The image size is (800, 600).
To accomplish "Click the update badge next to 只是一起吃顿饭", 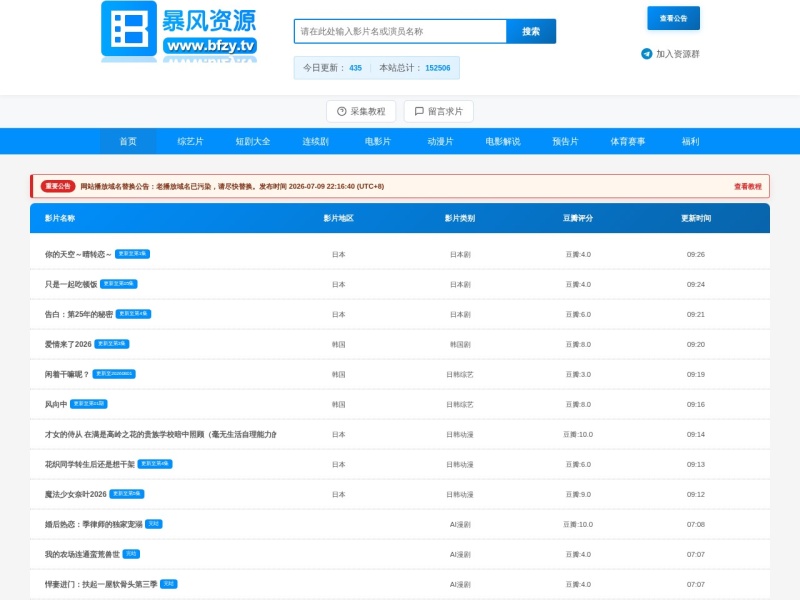I will [x=119, y=284].
